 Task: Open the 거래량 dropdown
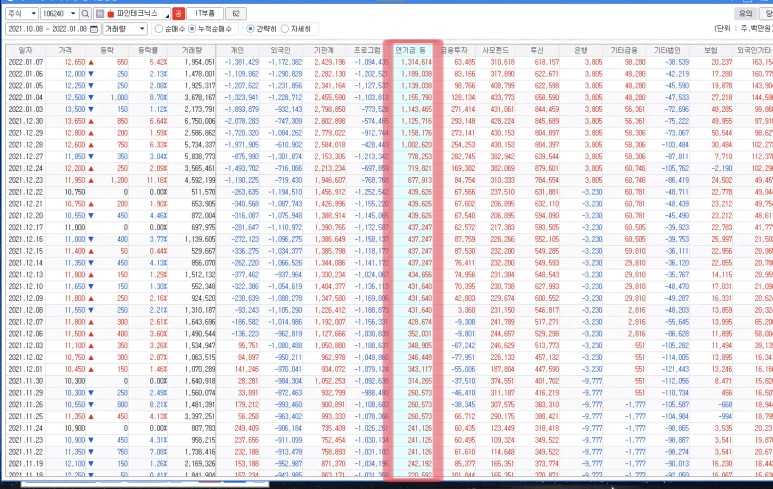coord(125,29)
